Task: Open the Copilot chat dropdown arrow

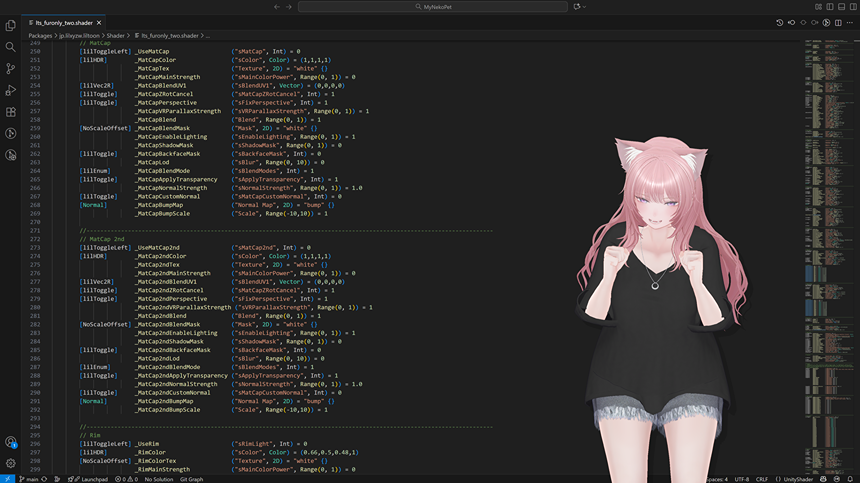Action: [x=586, y=7]
